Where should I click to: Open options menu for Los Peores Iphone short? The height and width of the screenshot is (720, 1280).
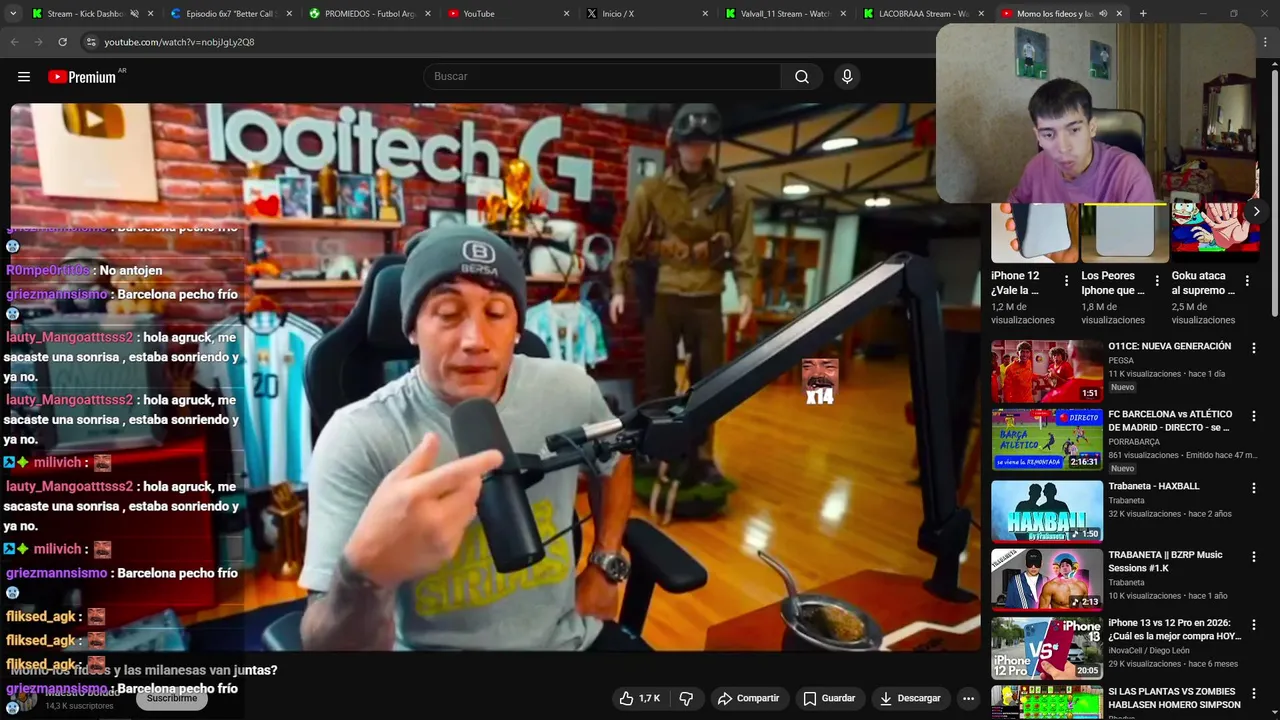point(1157,281)
